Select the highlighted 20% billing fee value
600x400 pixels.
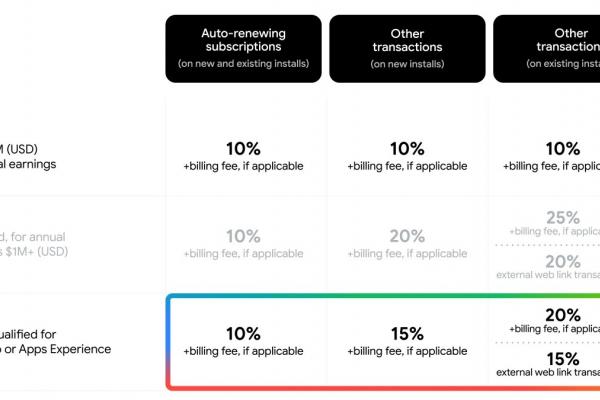tap(554, 320)
